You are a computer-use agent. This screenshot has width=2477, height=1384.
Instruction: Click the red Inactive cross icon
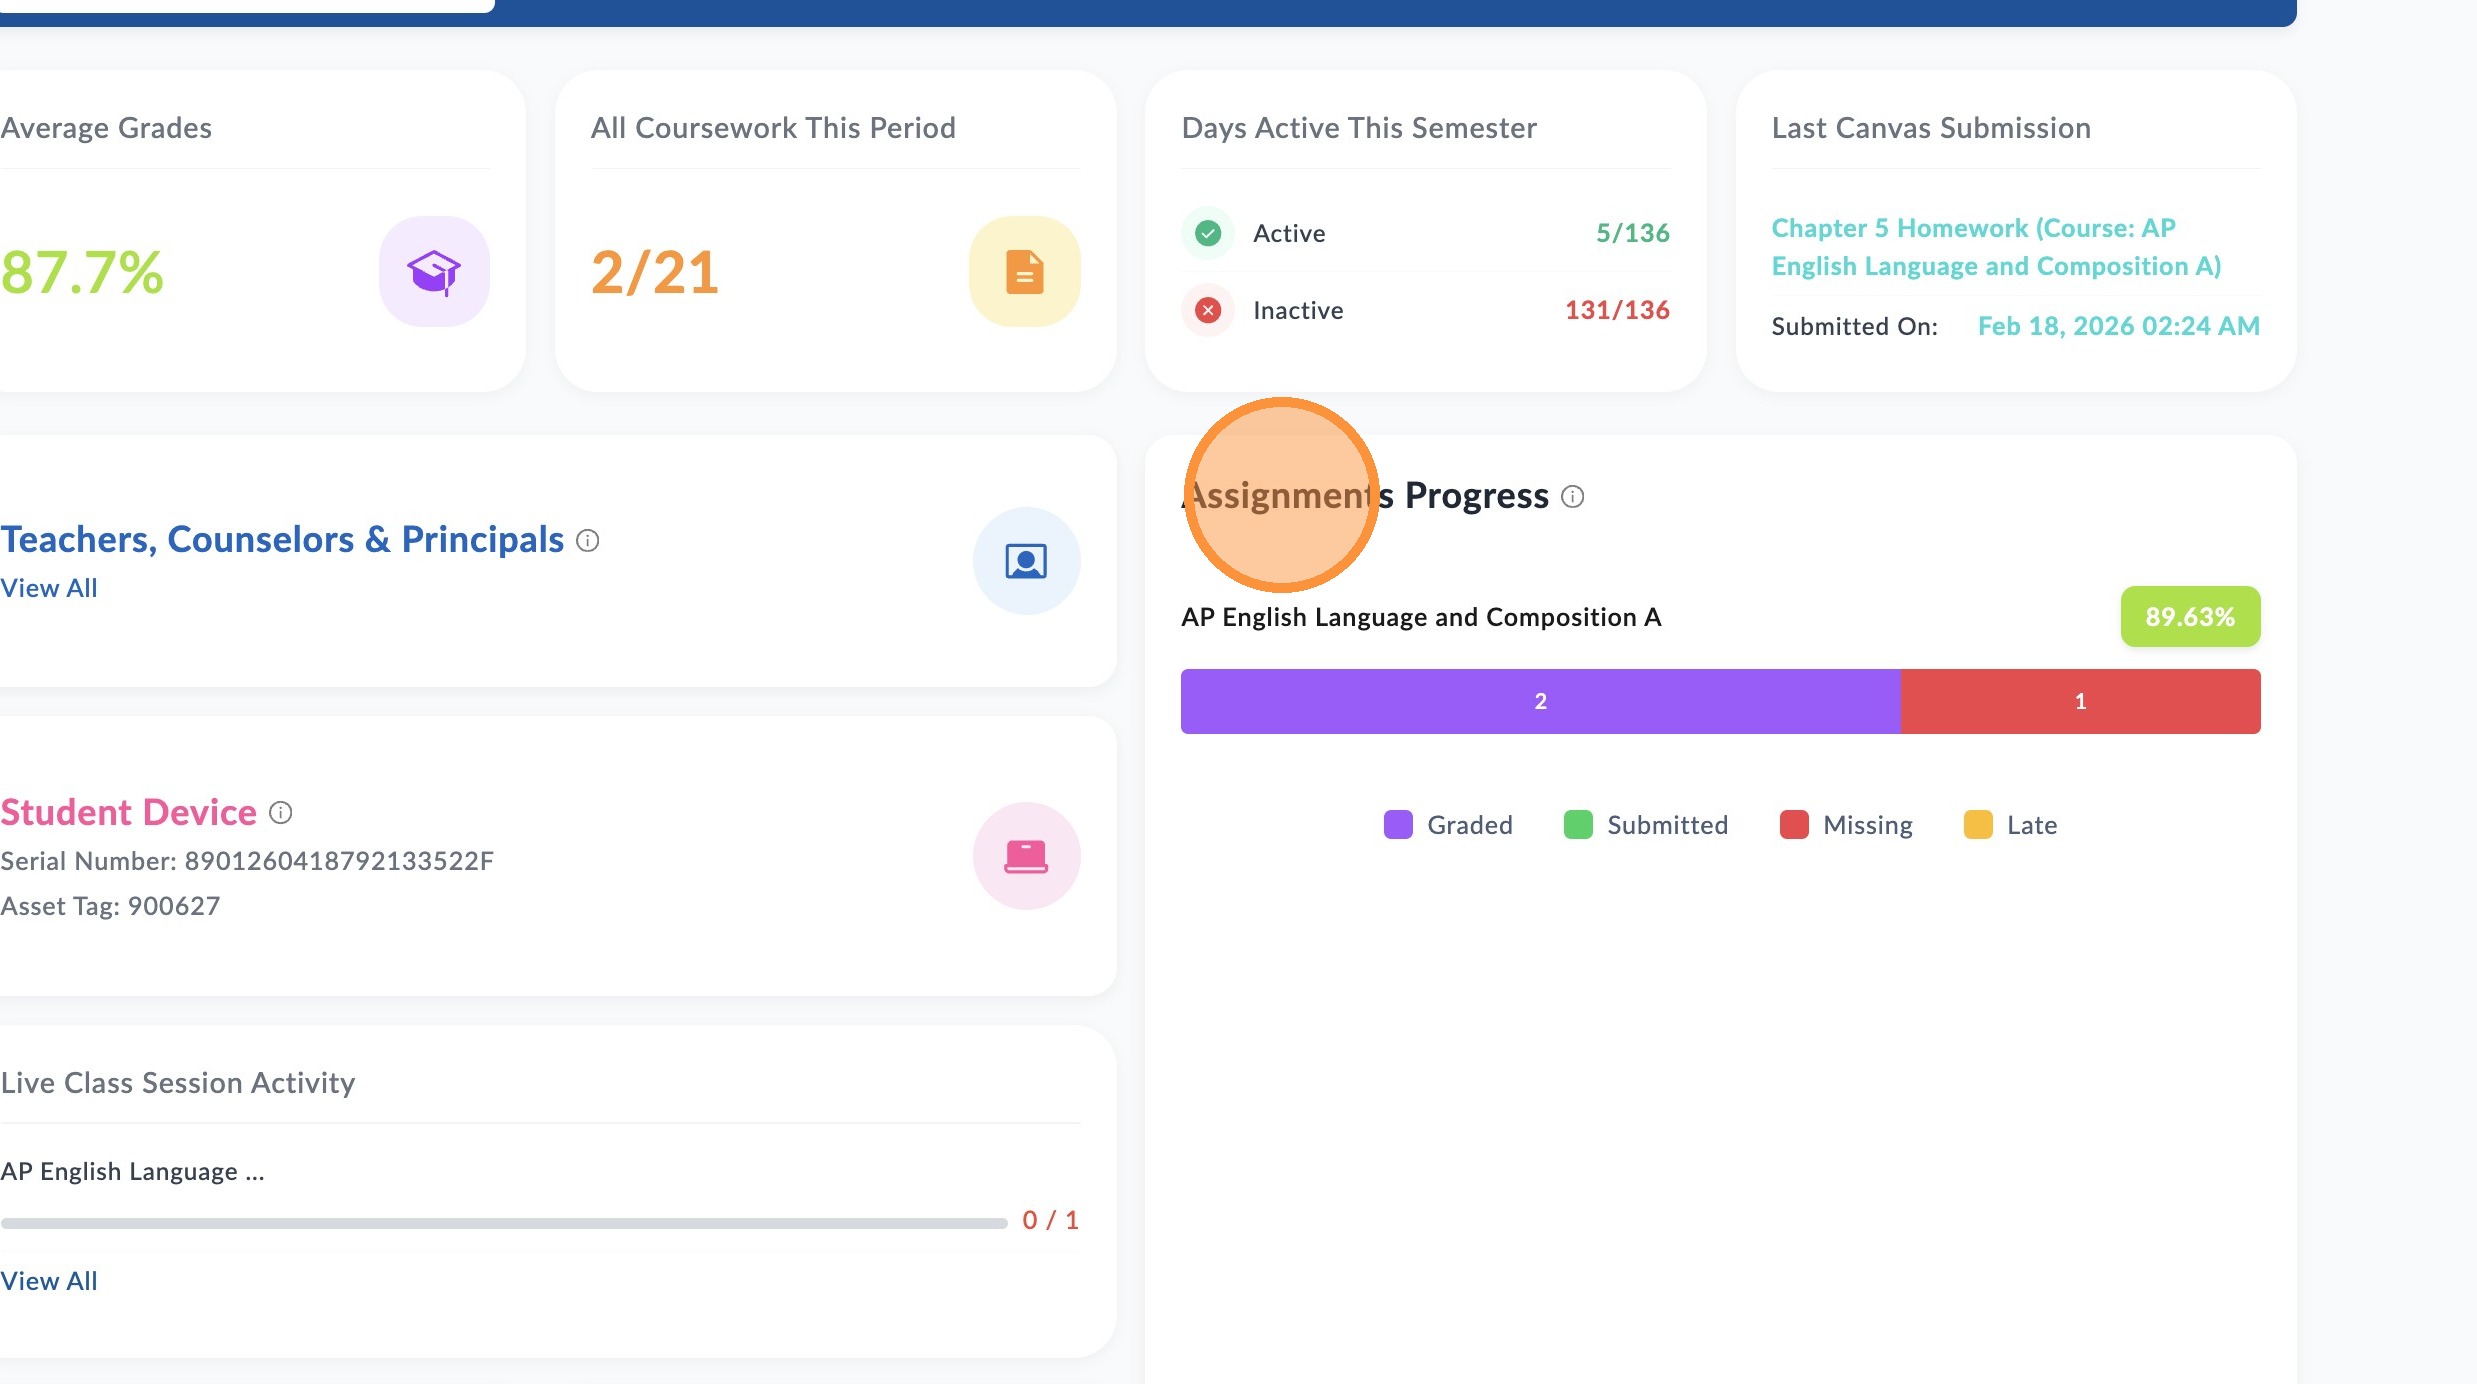pos(1208,310)
